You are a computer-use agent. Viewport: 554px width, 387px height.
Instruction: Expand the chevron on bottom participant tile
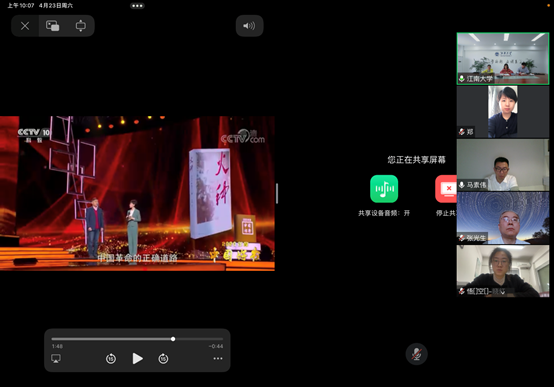[502, 292]
